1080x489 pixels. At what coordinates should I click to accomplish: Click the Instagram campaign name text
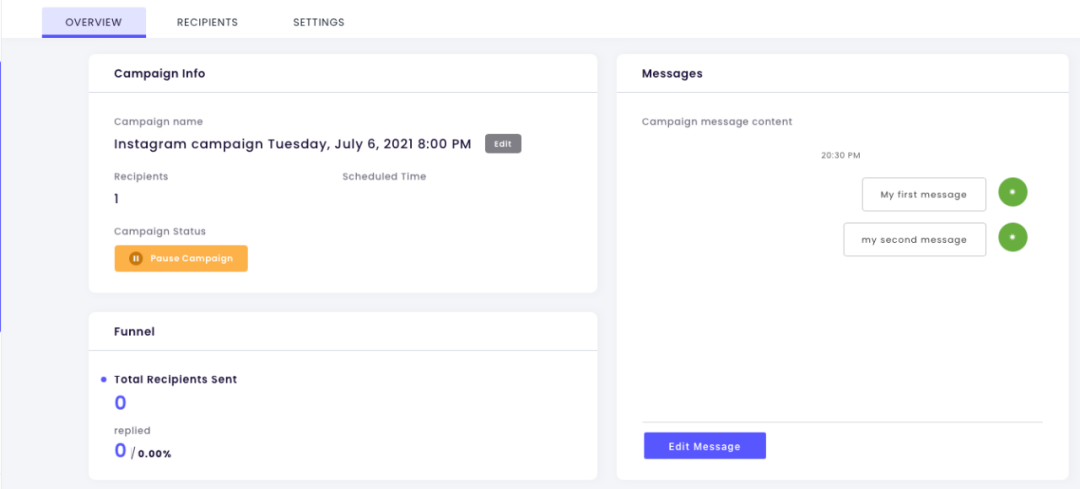click(292, 144)
